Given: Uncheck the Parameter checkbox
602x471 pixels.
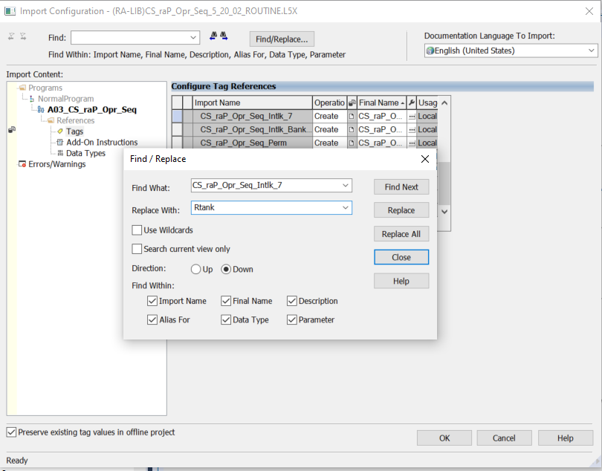Looking at the screenshot, I should pyautogui.click(x=292, y=319).
